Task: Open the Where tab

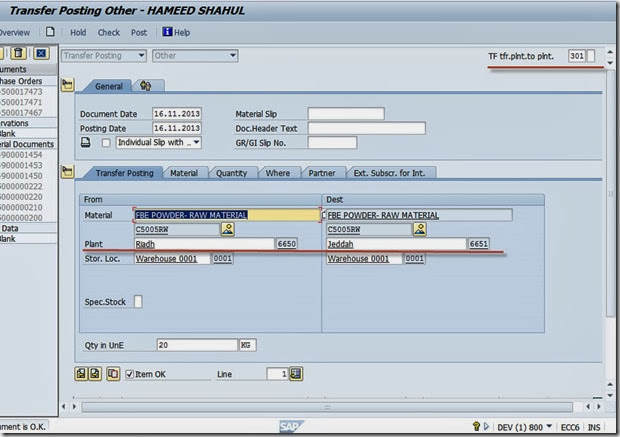Action: pyautogui.click(x=278, y=173)
